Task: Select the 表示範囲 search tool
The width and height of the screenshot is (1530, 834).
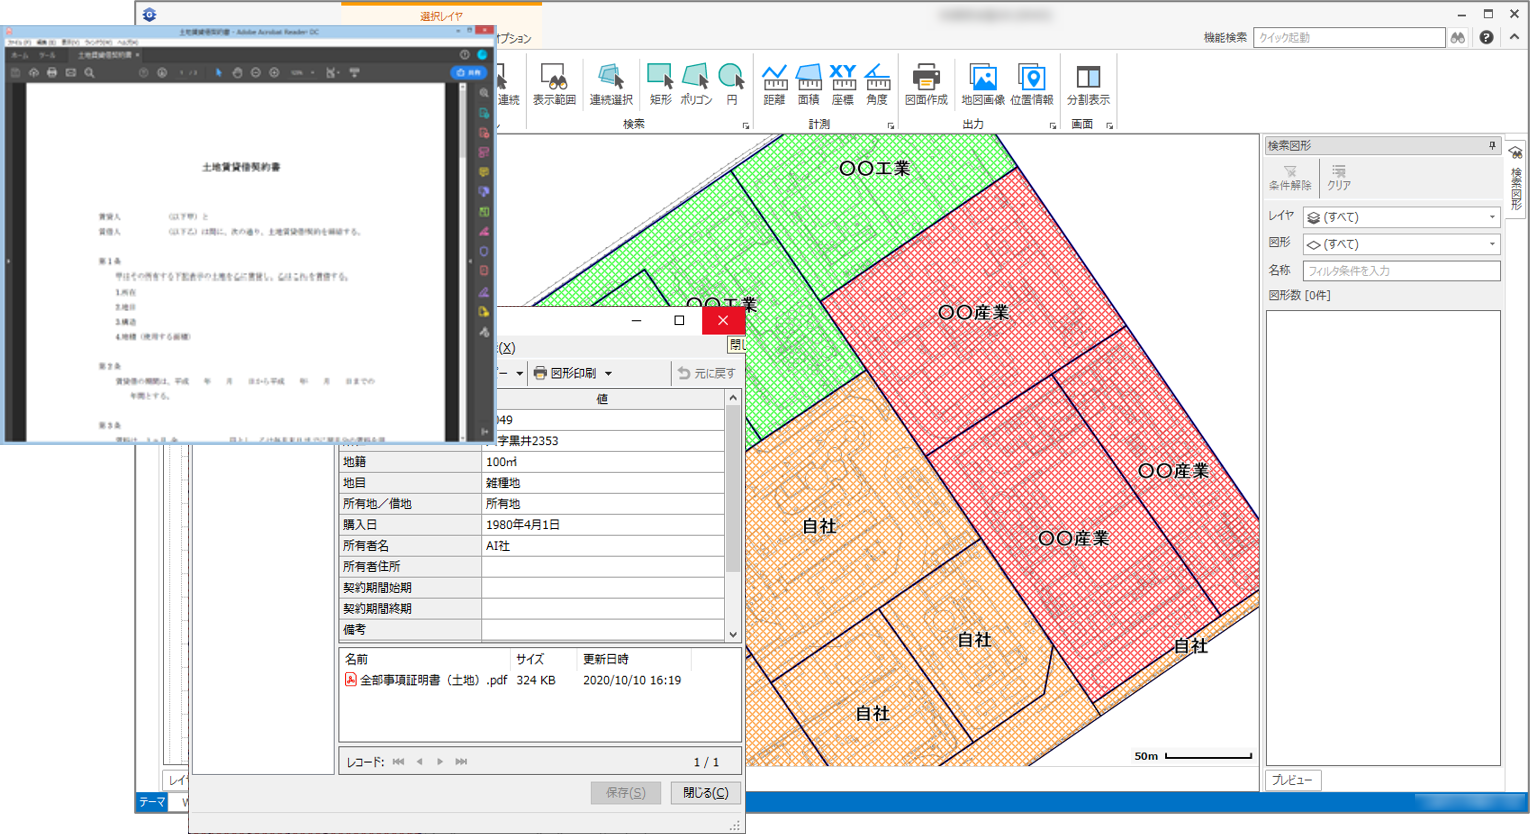Action: 553,84
